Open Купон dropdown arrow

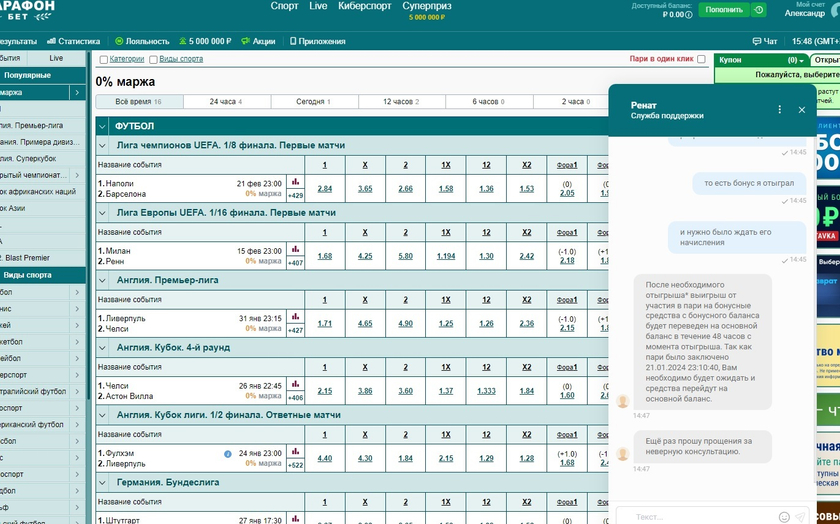(801, 61)
